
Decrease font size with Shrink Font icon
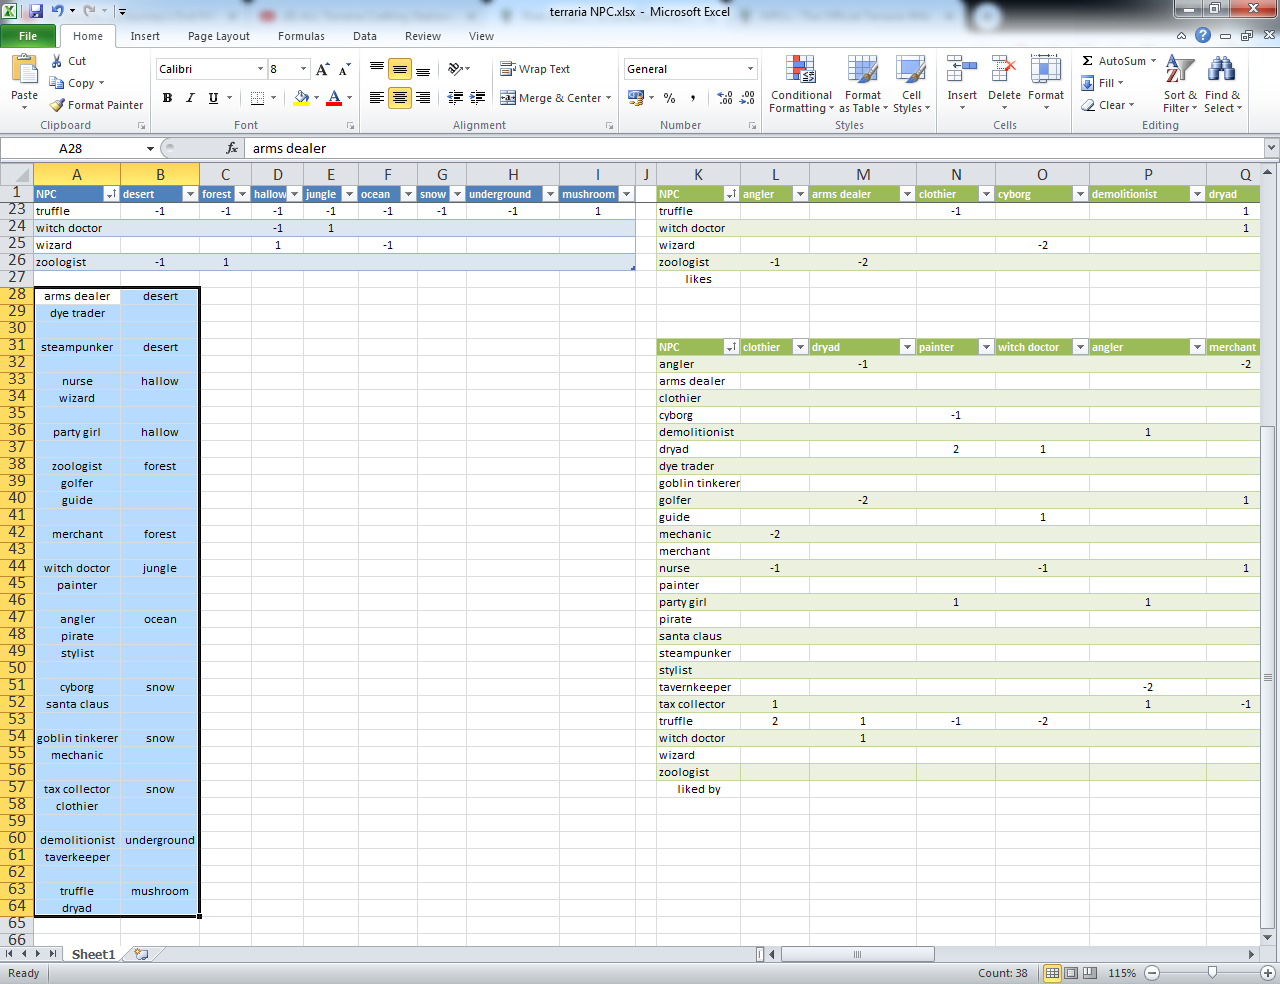tap(344, 69)
